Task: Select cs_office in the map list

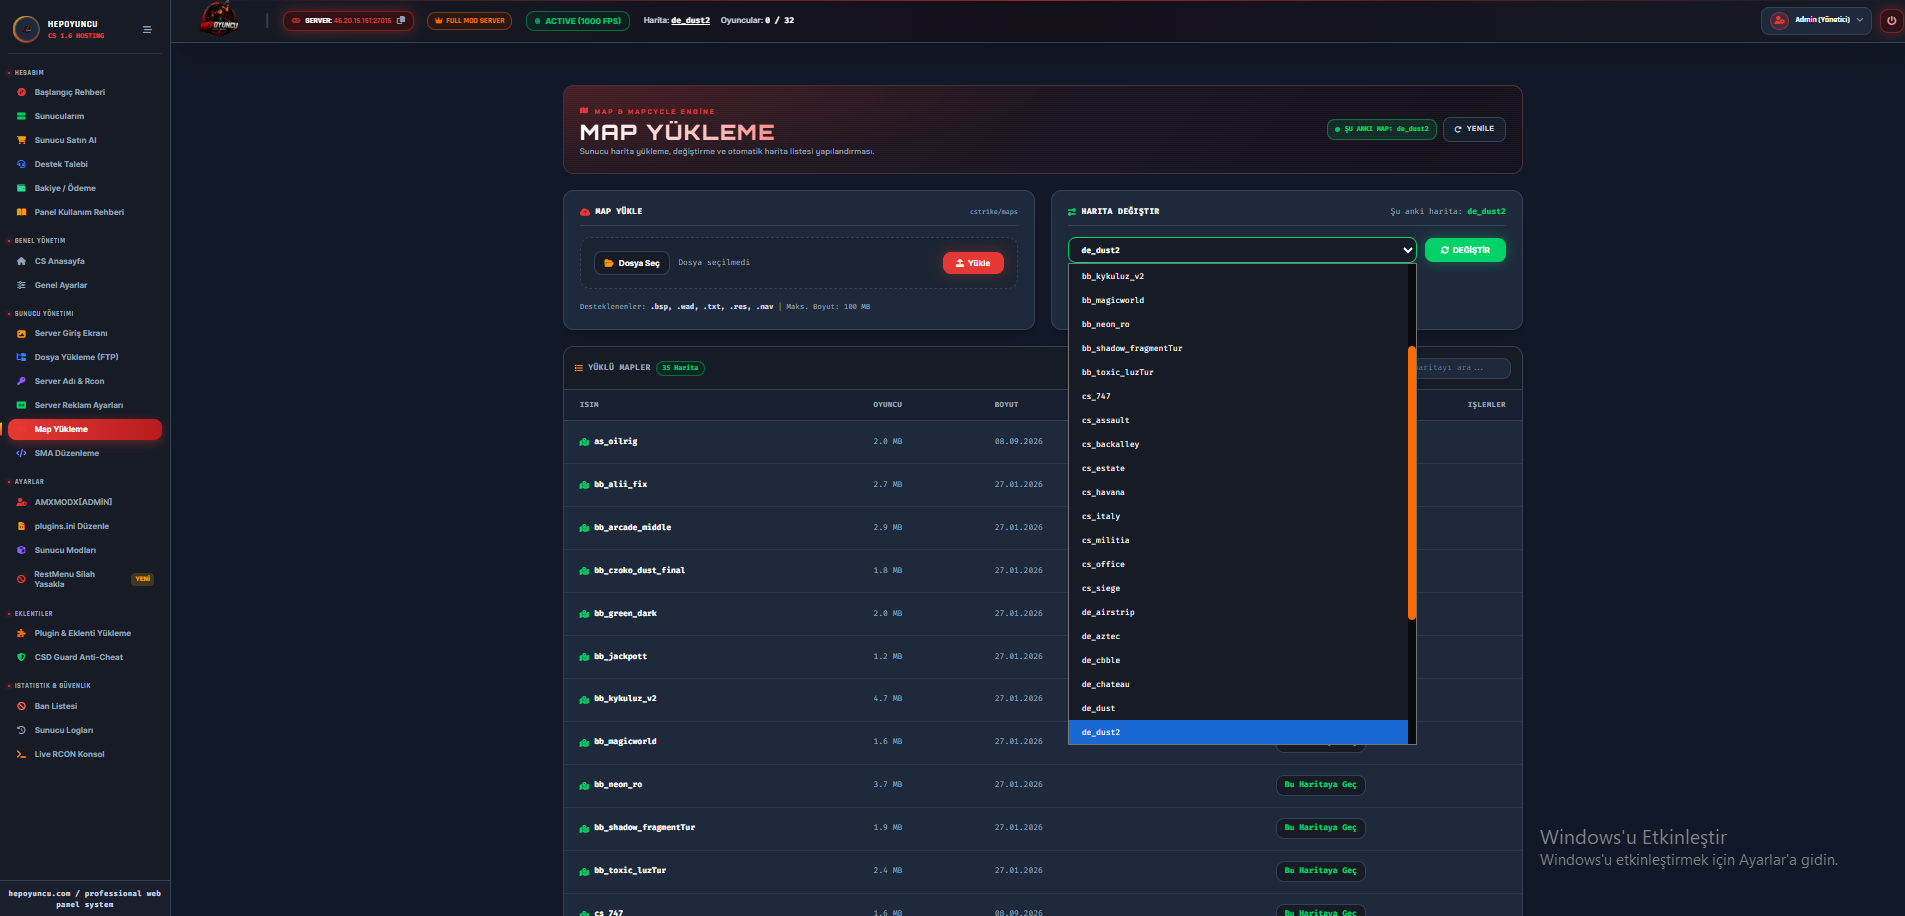Action: [1238, 564]
